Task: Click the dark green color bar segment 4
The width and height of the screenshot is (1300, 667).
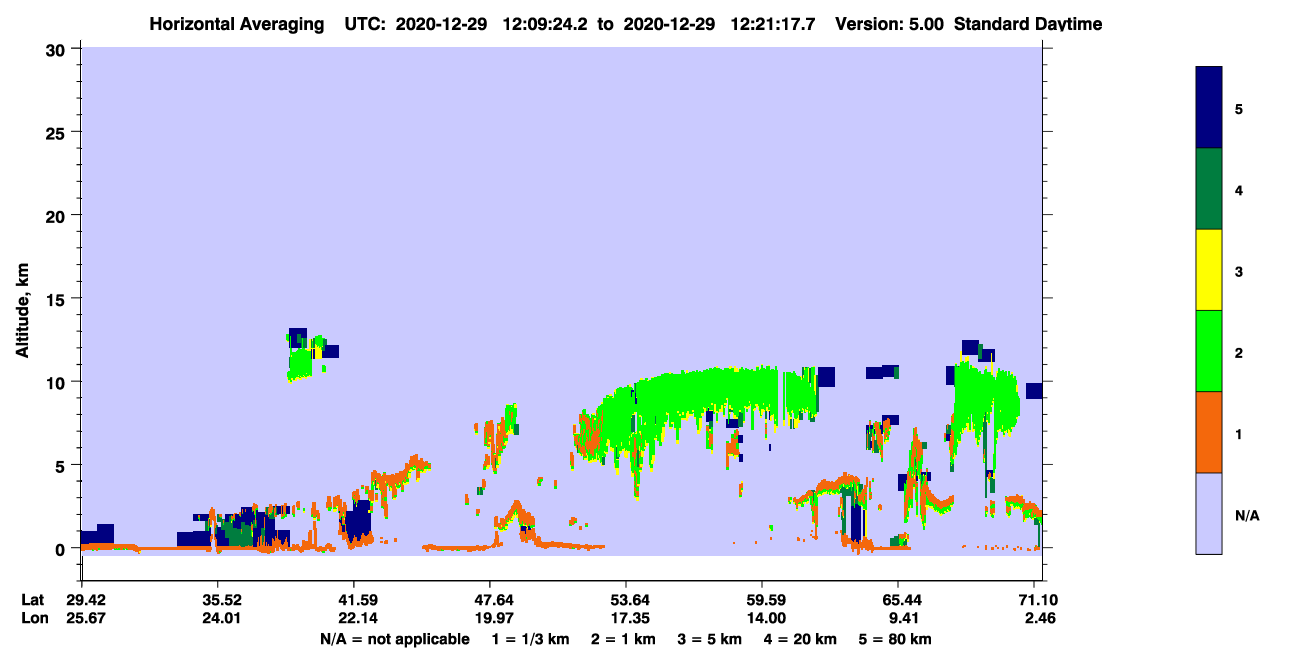Action: [1209, 189]
